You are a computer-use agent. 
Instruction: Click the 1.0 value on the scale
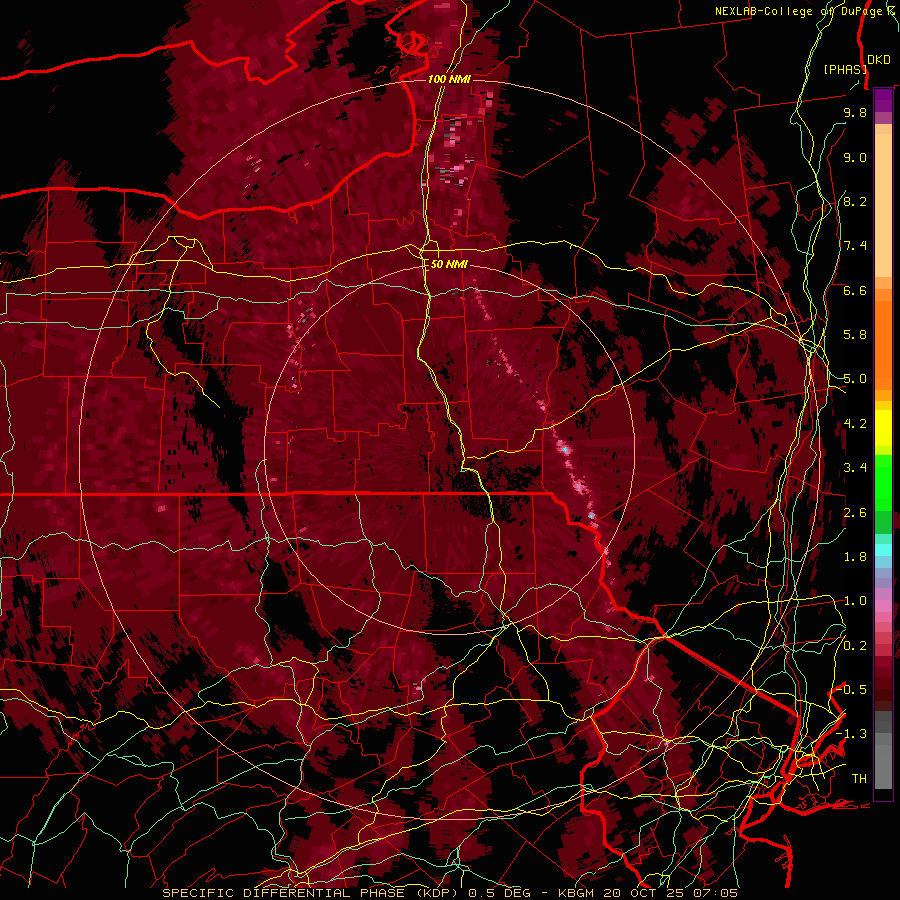[855, 601]
